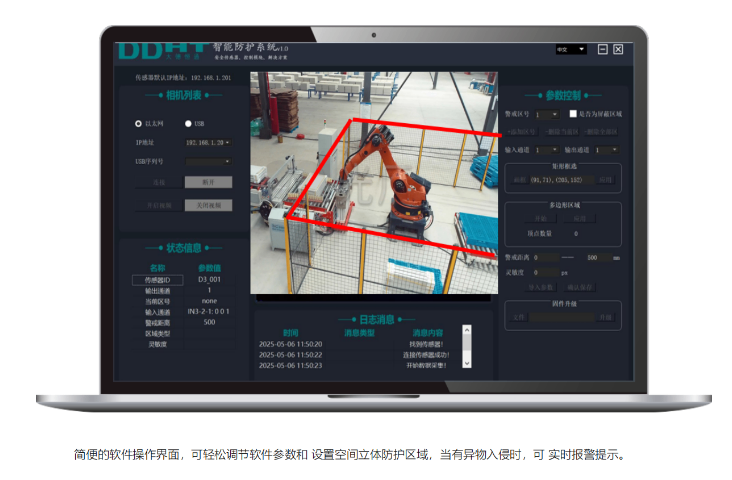Click the 时间 log column header
732x480 pixels.
tap(290, 332)
